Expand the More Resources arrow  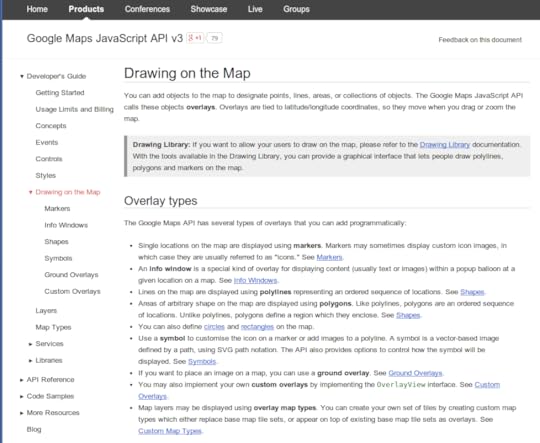(22, 413)
